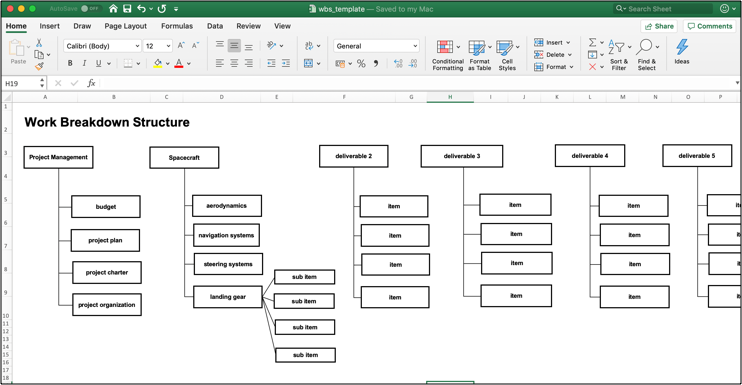The image size is (742, 385).
Task: Apply percent style
Action: coord(361,63)
